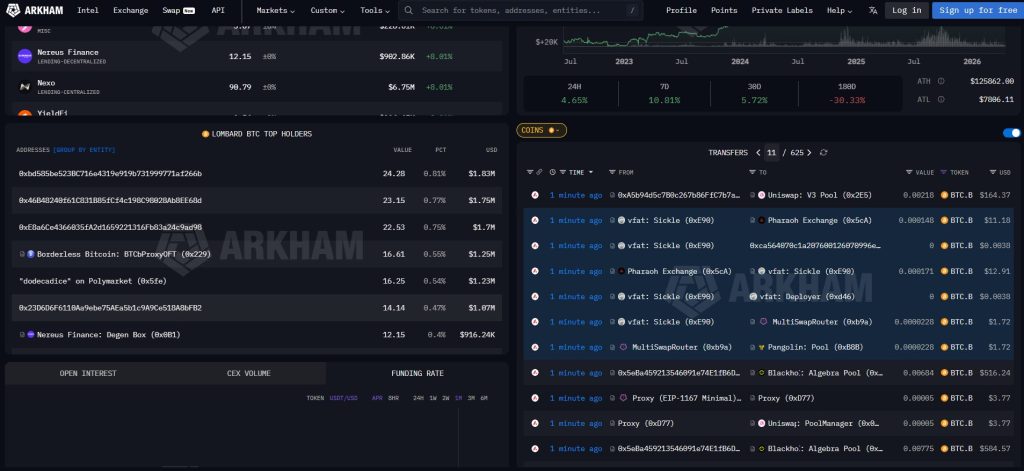Select the 3M funding rate range
The width and height of the screenshot is (1024, 471).
tap(472, 398)
